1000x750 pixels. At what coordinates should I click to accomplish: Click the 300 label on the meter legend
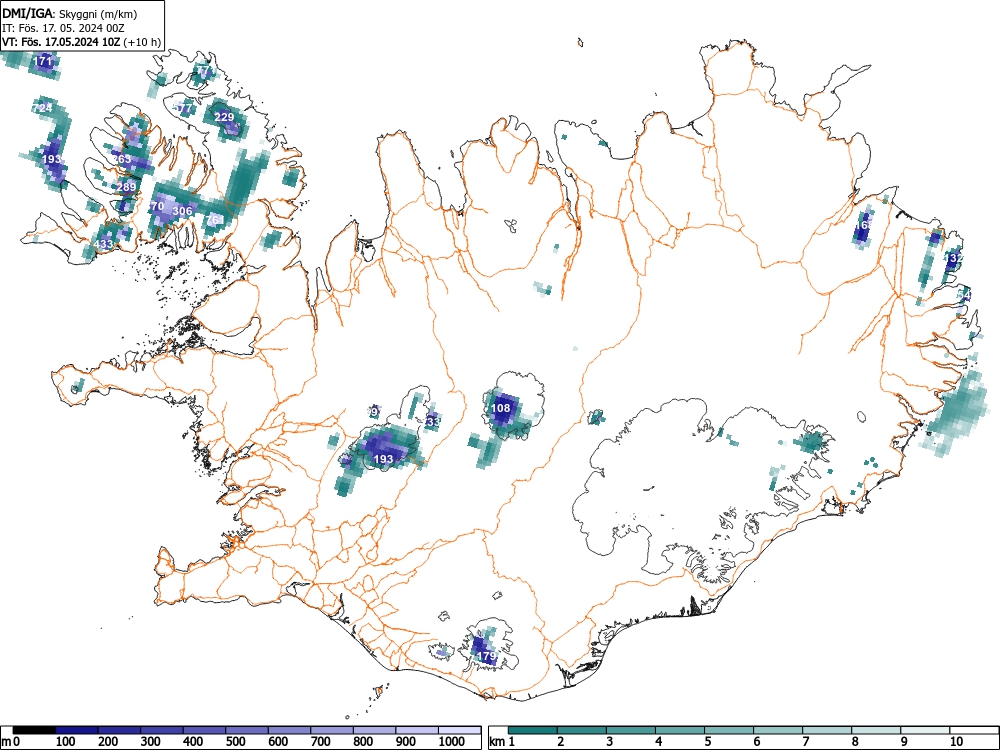(x=151, y=742)
